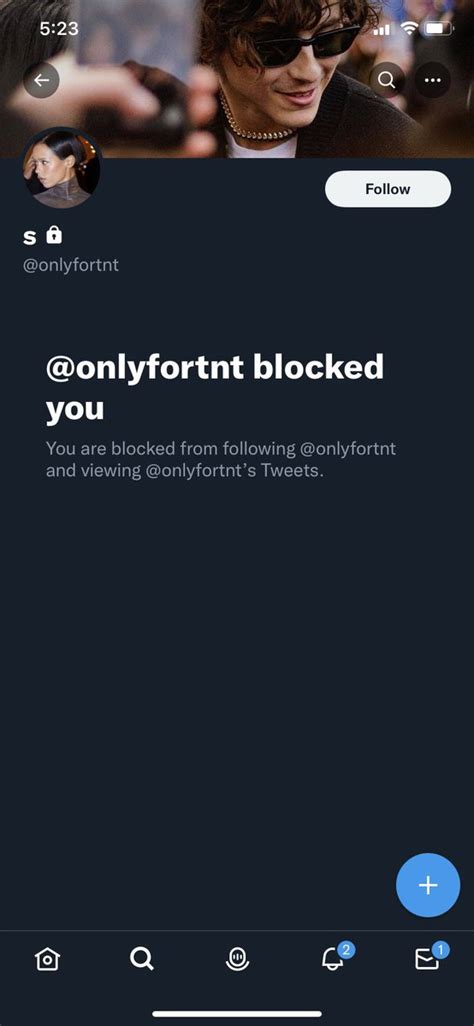Viewport: 474px width, 1026px height.
Task: Open the round profile avatar photo
Action: 62,168
